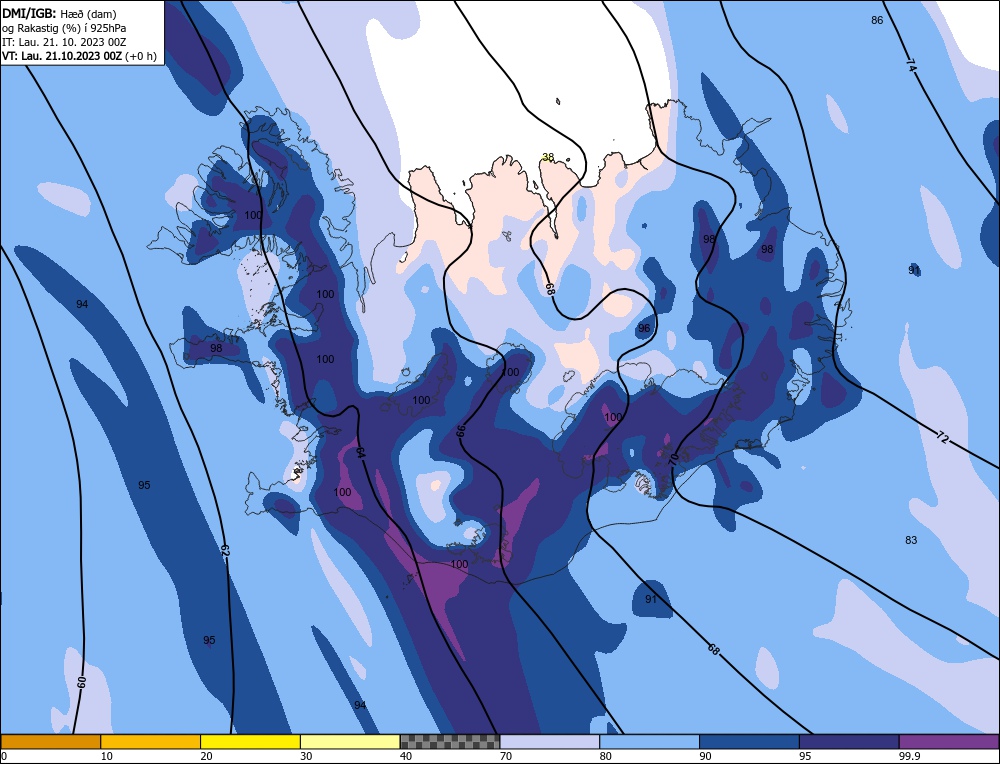Click the text "og Rakastig (%) í 925hPa"
Screen dimensions: 1000x764
tap(64, 28)
